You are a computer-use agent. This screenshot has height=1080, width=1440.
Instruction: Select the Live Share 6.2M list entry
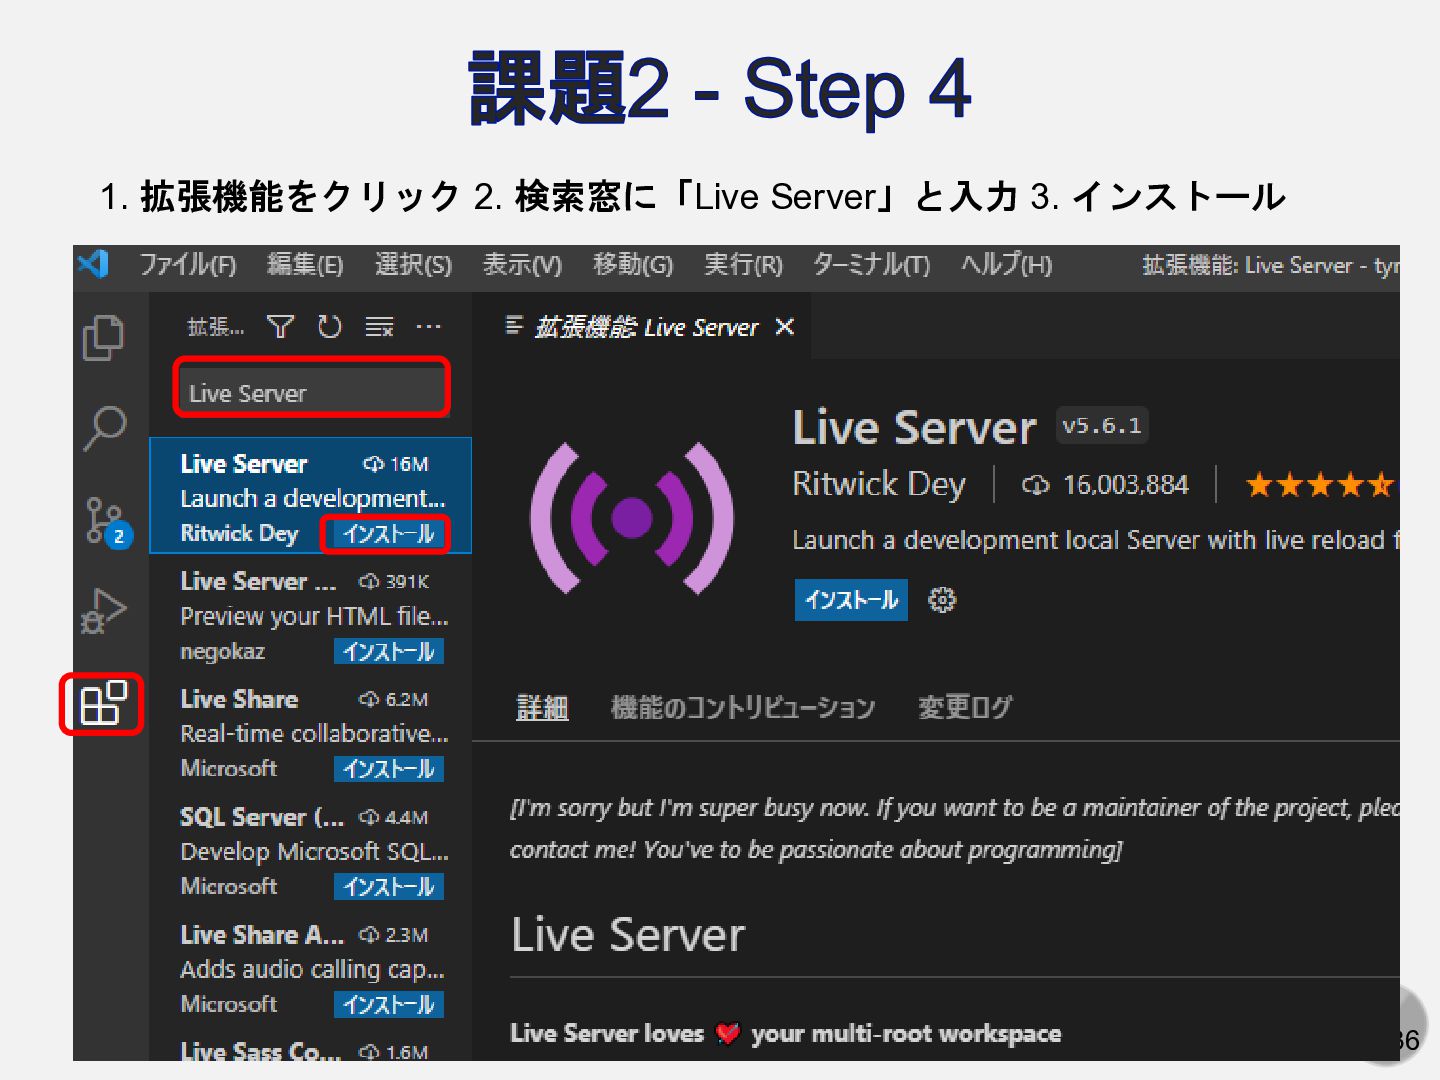(310, 732)
